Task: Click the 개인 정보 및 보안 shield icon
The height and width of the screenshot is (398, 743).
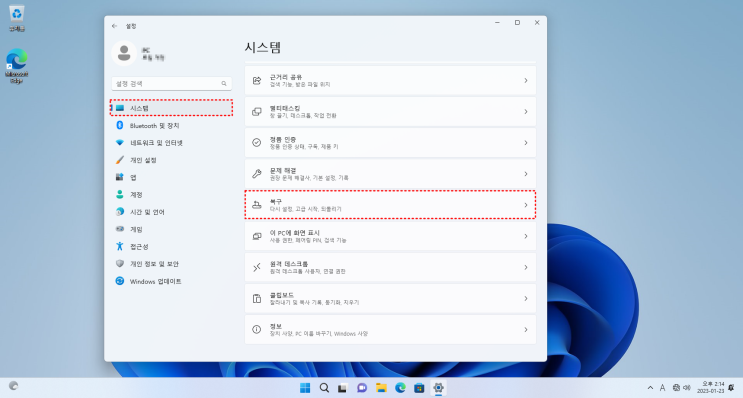Action: (120, 263)
